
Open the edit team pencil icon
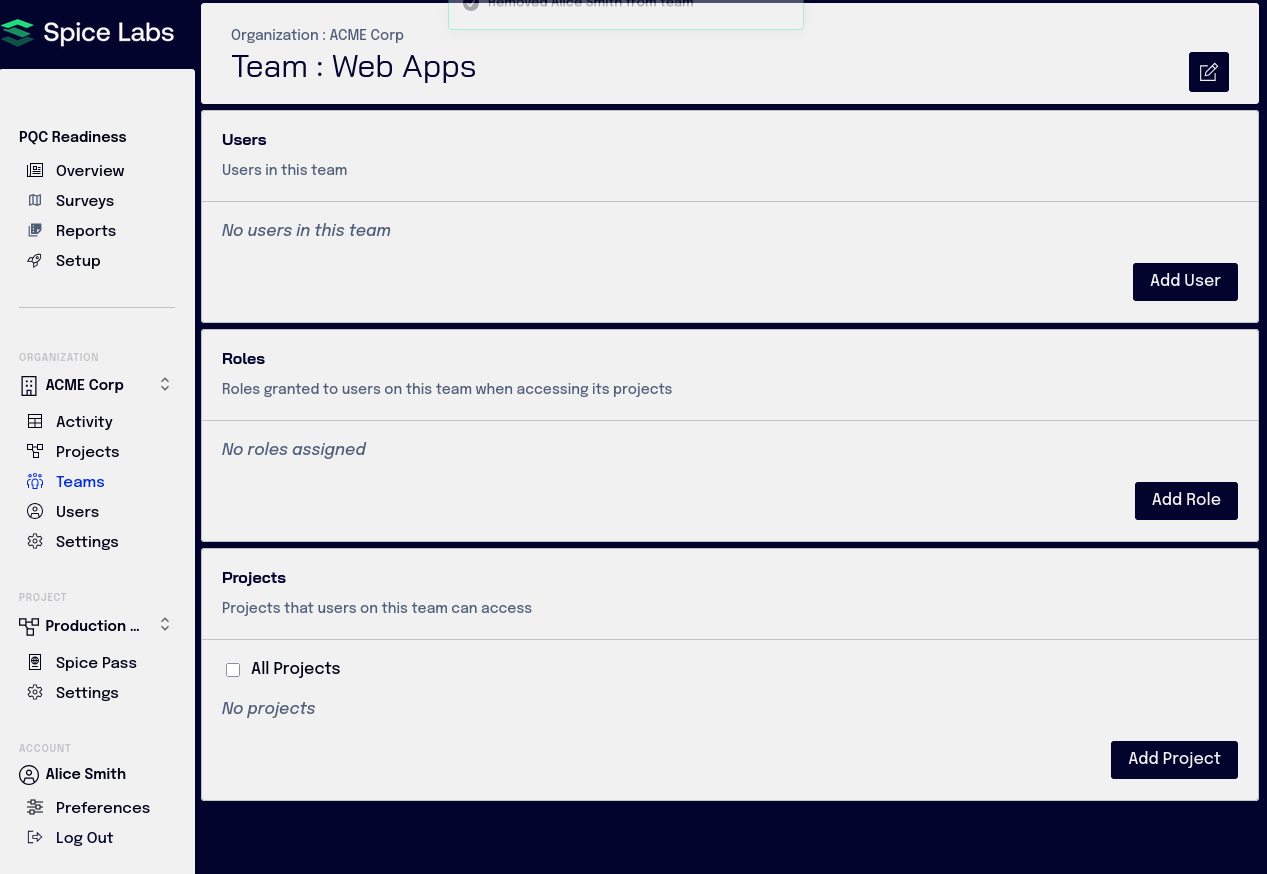tap(1208, 72)
